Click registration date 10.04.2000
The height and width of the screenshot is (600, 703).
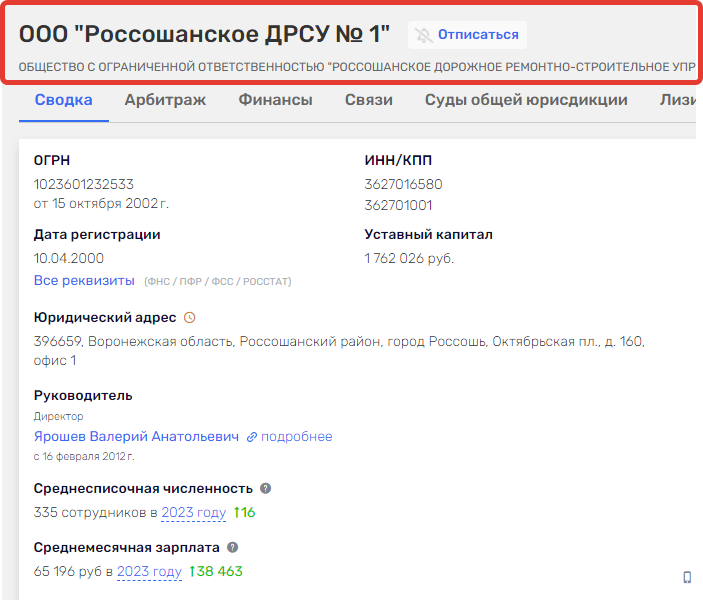click(69, 258)
